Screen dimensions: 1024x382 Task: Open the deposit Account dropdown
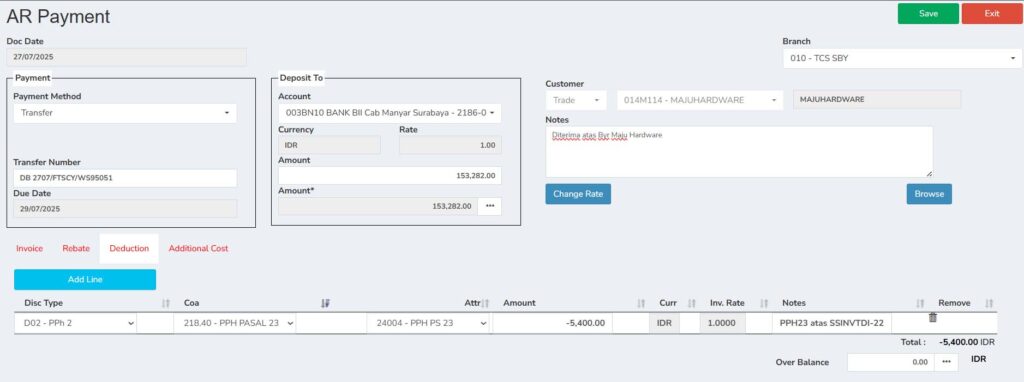390,113
